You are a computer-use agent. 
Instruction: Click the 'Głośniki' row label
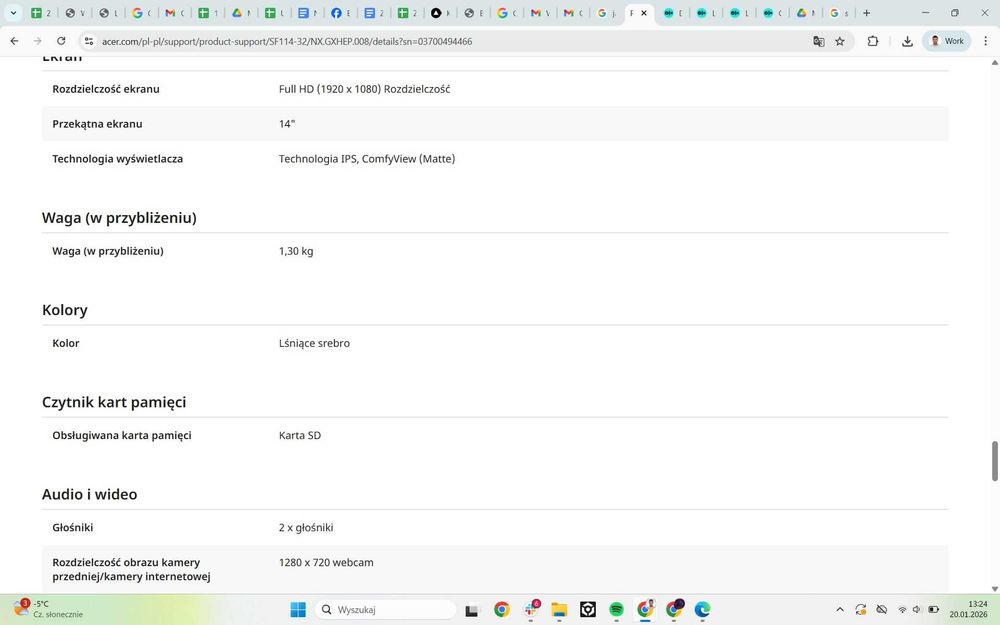click(73, 528)
